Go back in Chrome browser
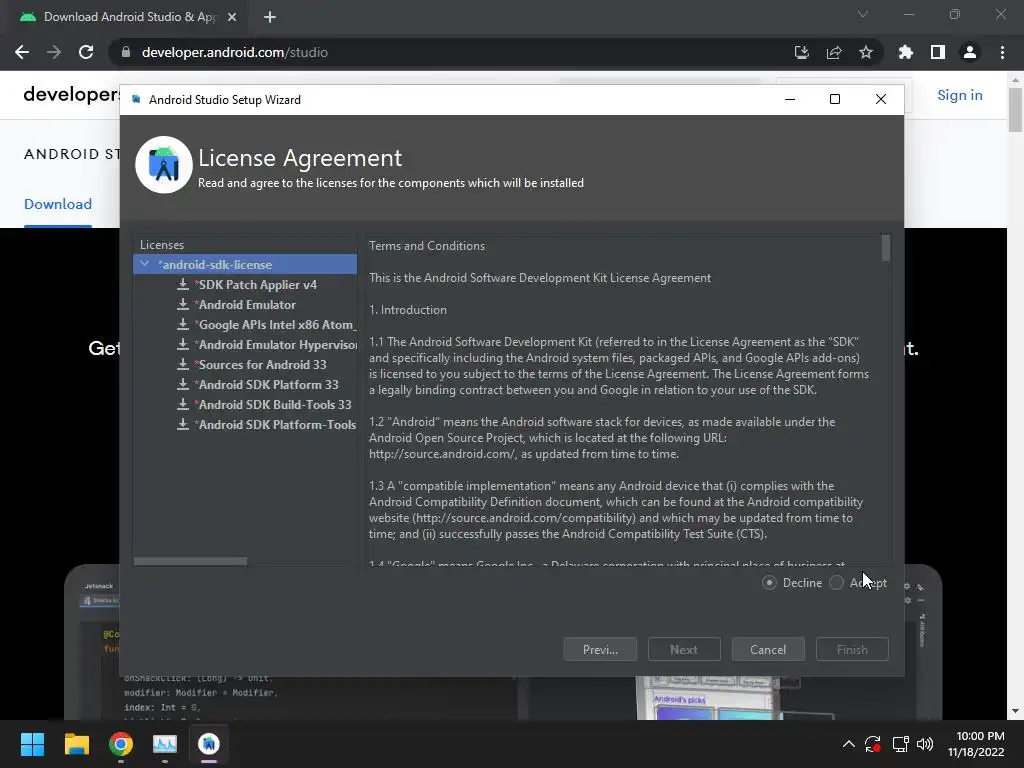The image size is (1024, 768). tap(22, 52)
